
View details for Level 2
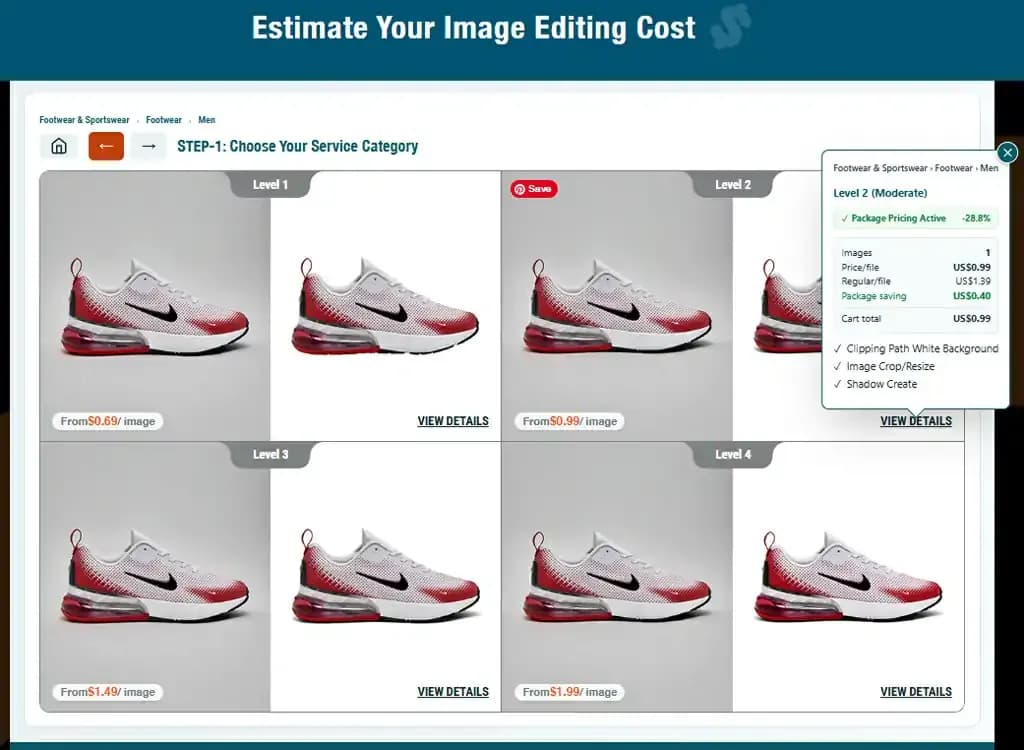916,421
